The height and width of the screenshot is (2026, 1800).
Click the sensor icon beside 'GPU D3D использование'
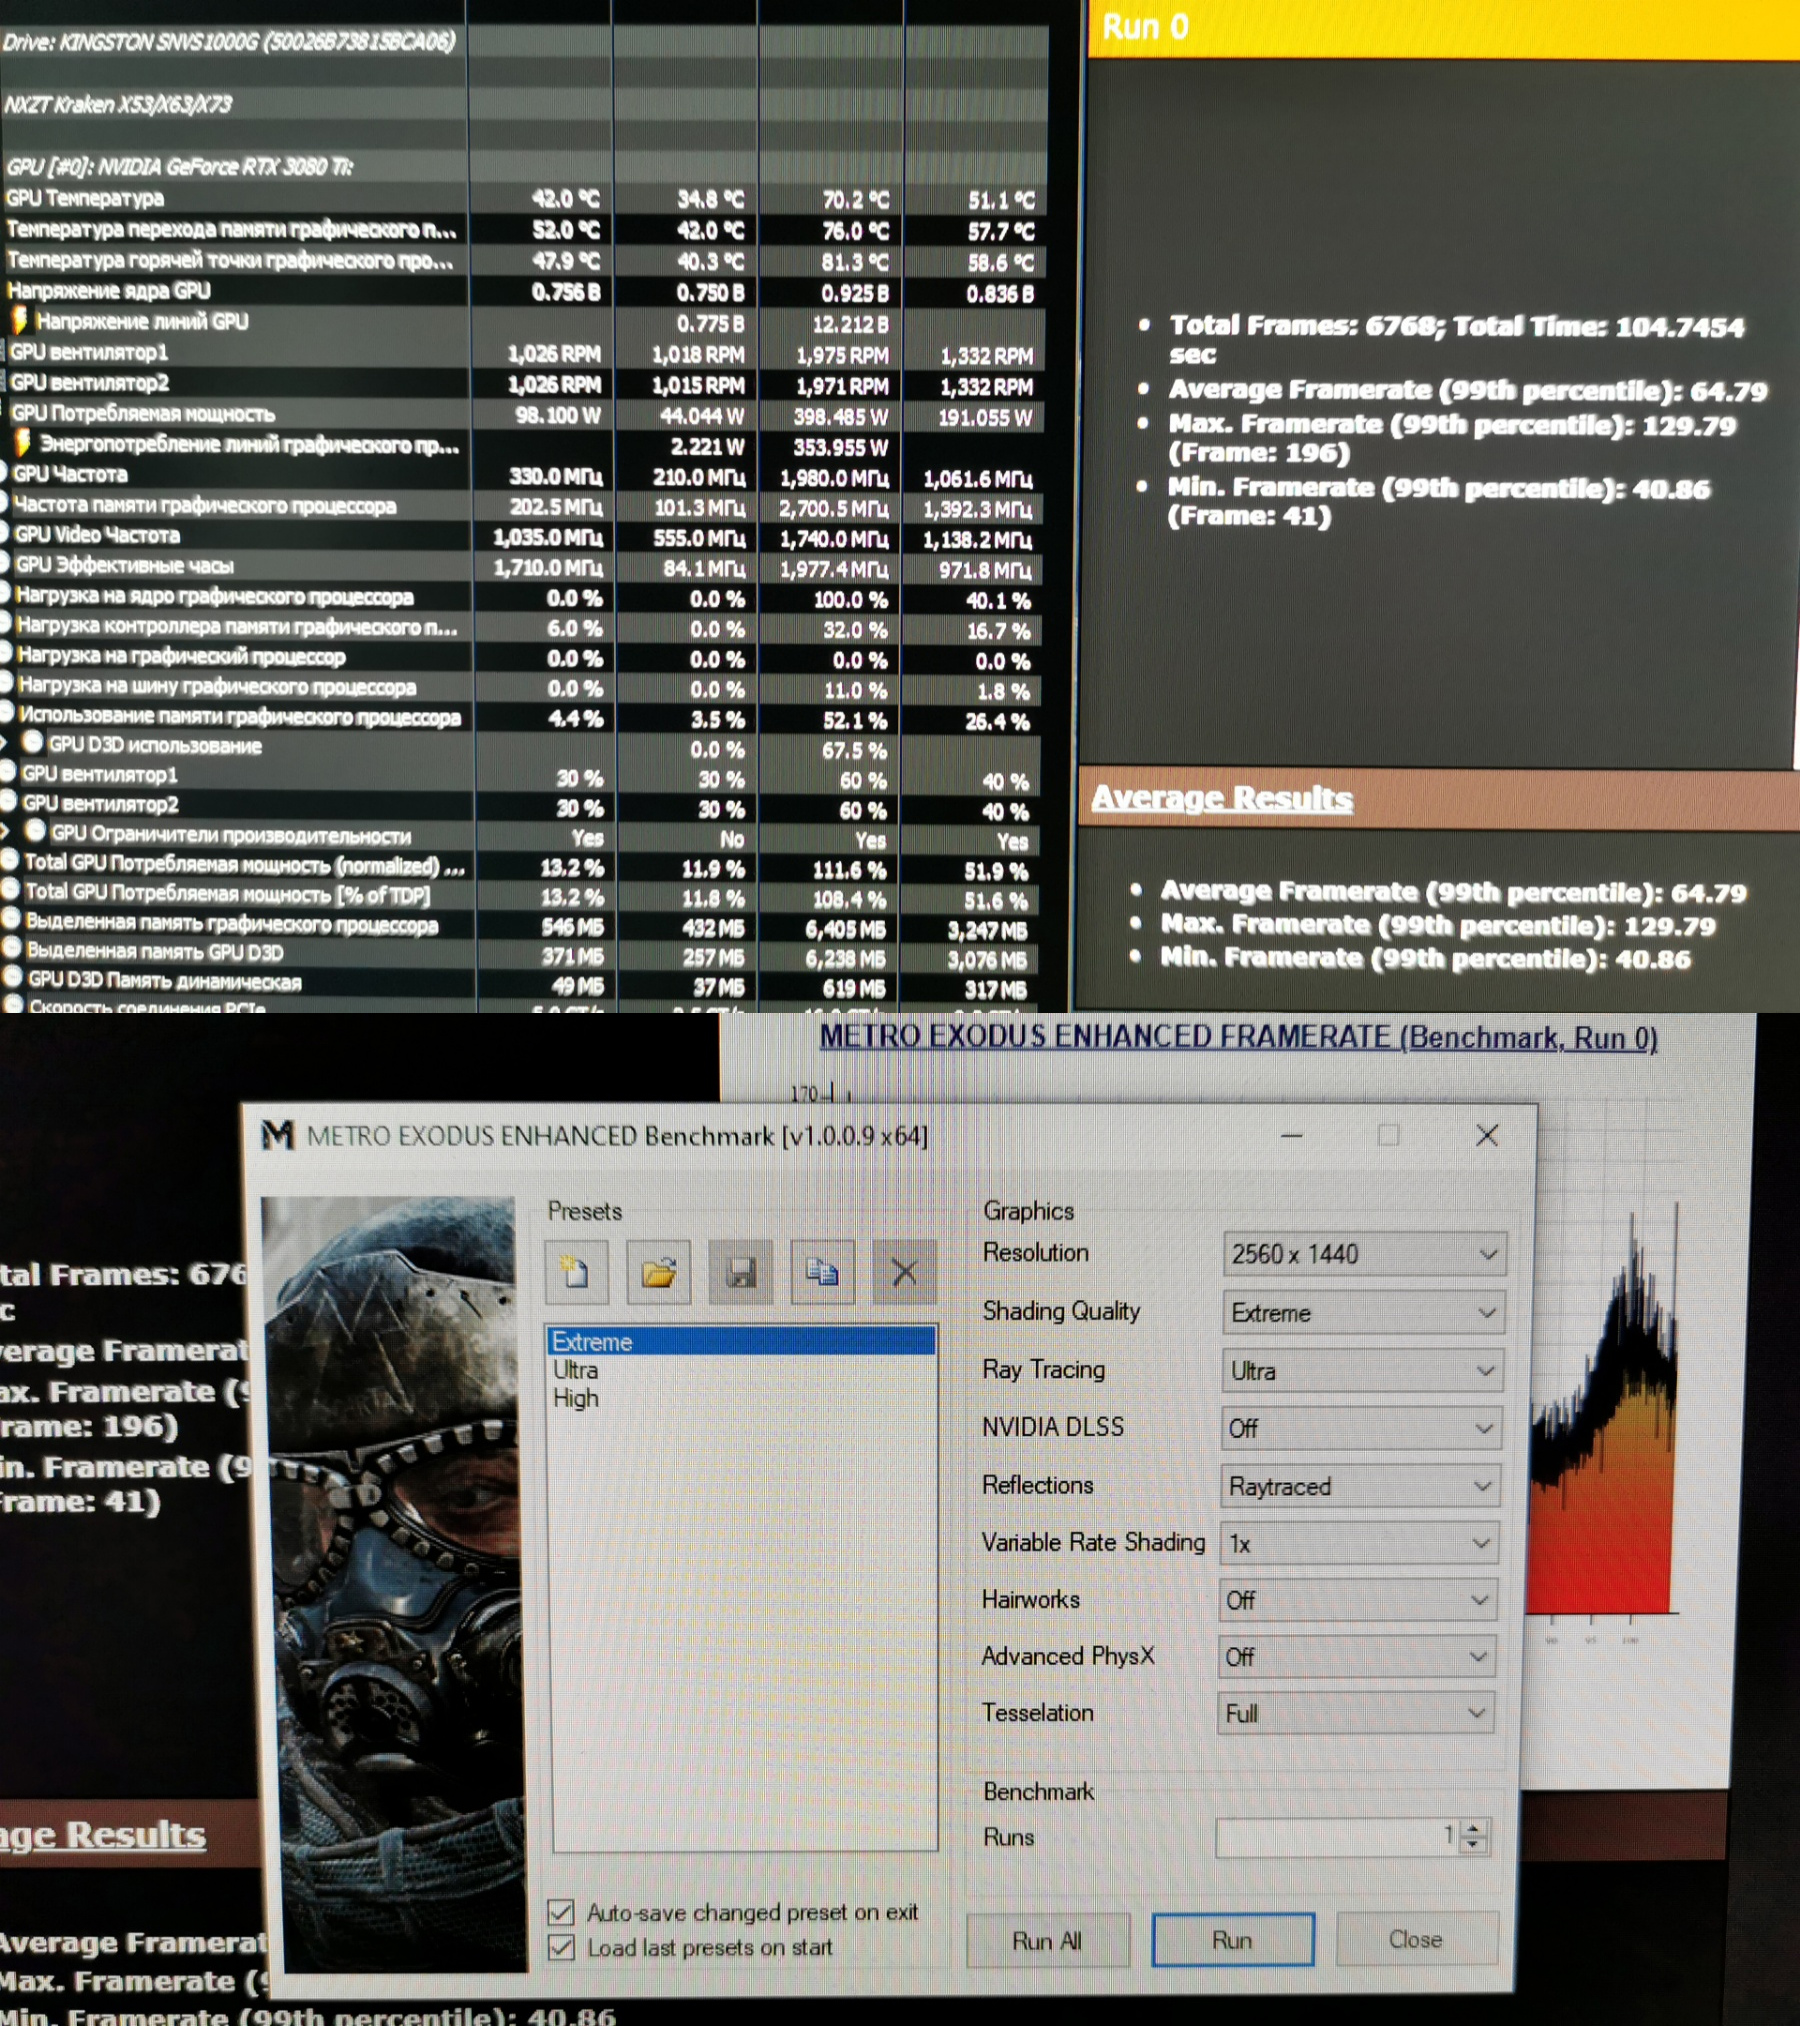click(33, 743)
